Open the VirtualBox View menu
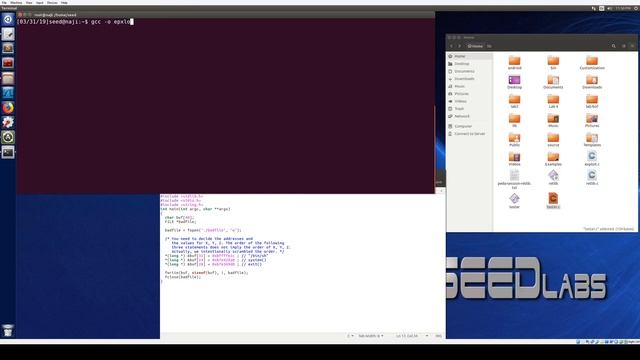The image size is (640, 360). 29,2
